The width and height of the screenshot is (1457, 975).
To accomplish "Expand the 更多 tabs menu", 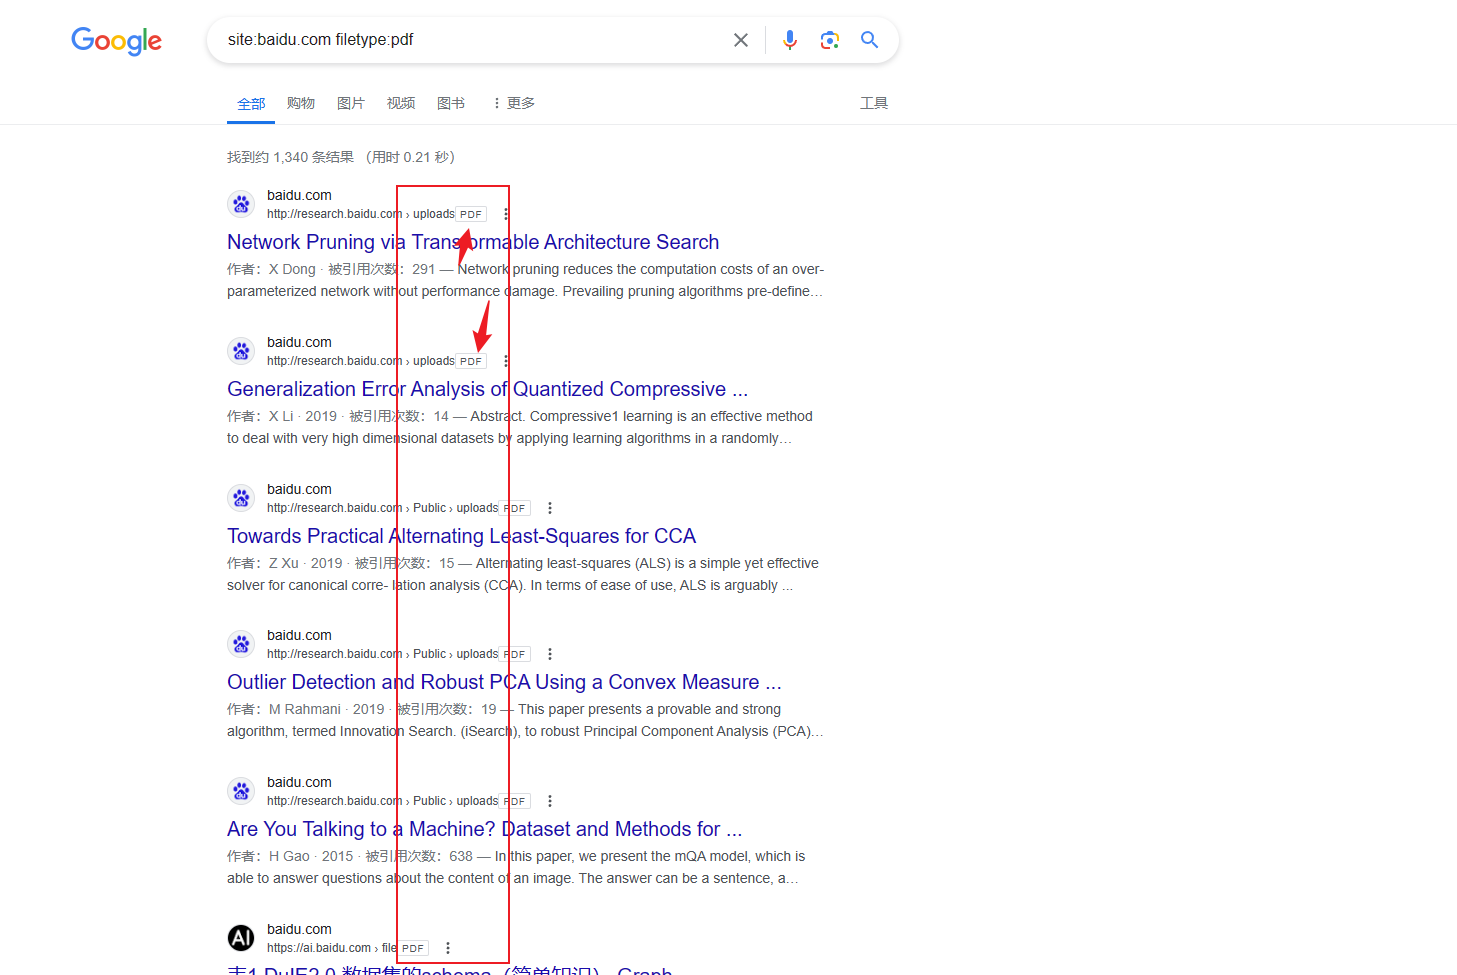I will (514, 103).
